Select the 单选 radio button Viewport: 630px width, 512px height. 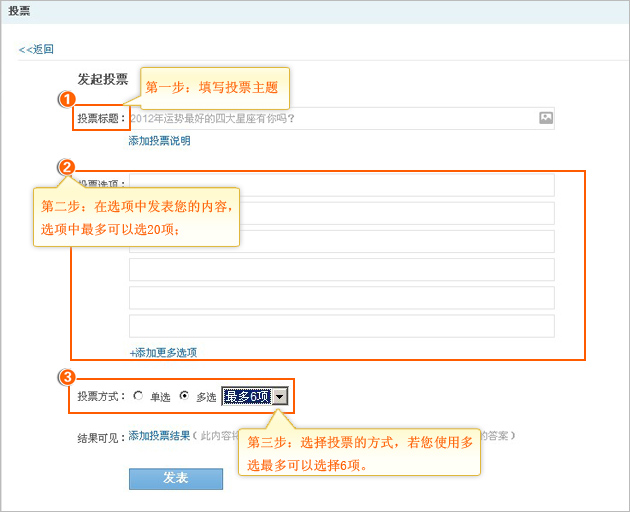[138, 396]
